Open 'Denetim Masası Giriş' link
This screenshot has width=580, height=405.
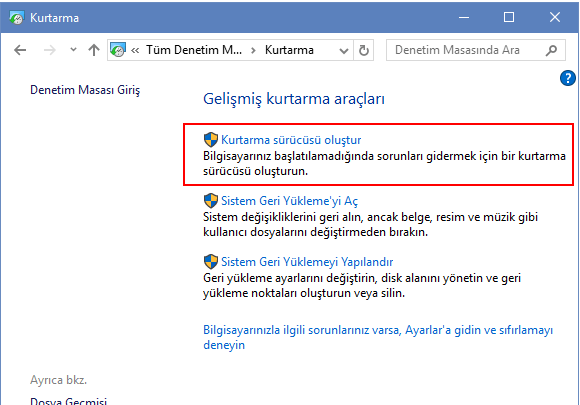click(x=85, y=90)
